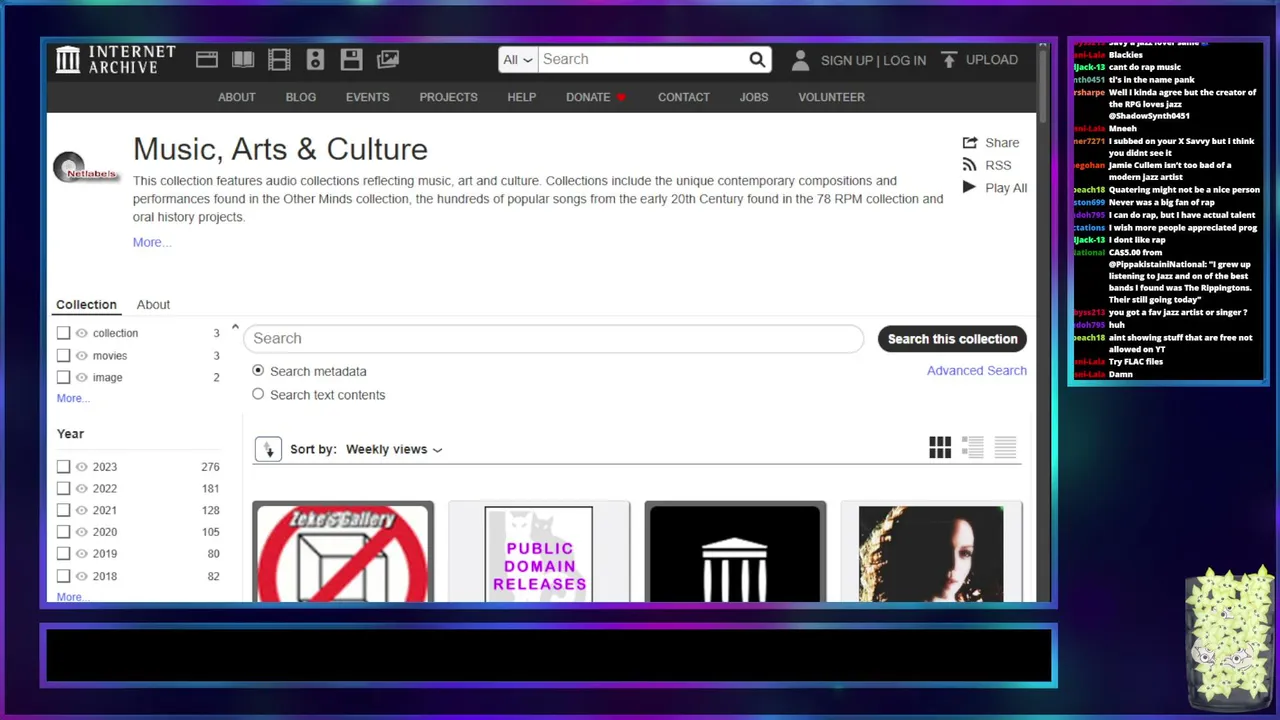
Task: Open the Volunteer menu item
Action: (x=831, y=97)
